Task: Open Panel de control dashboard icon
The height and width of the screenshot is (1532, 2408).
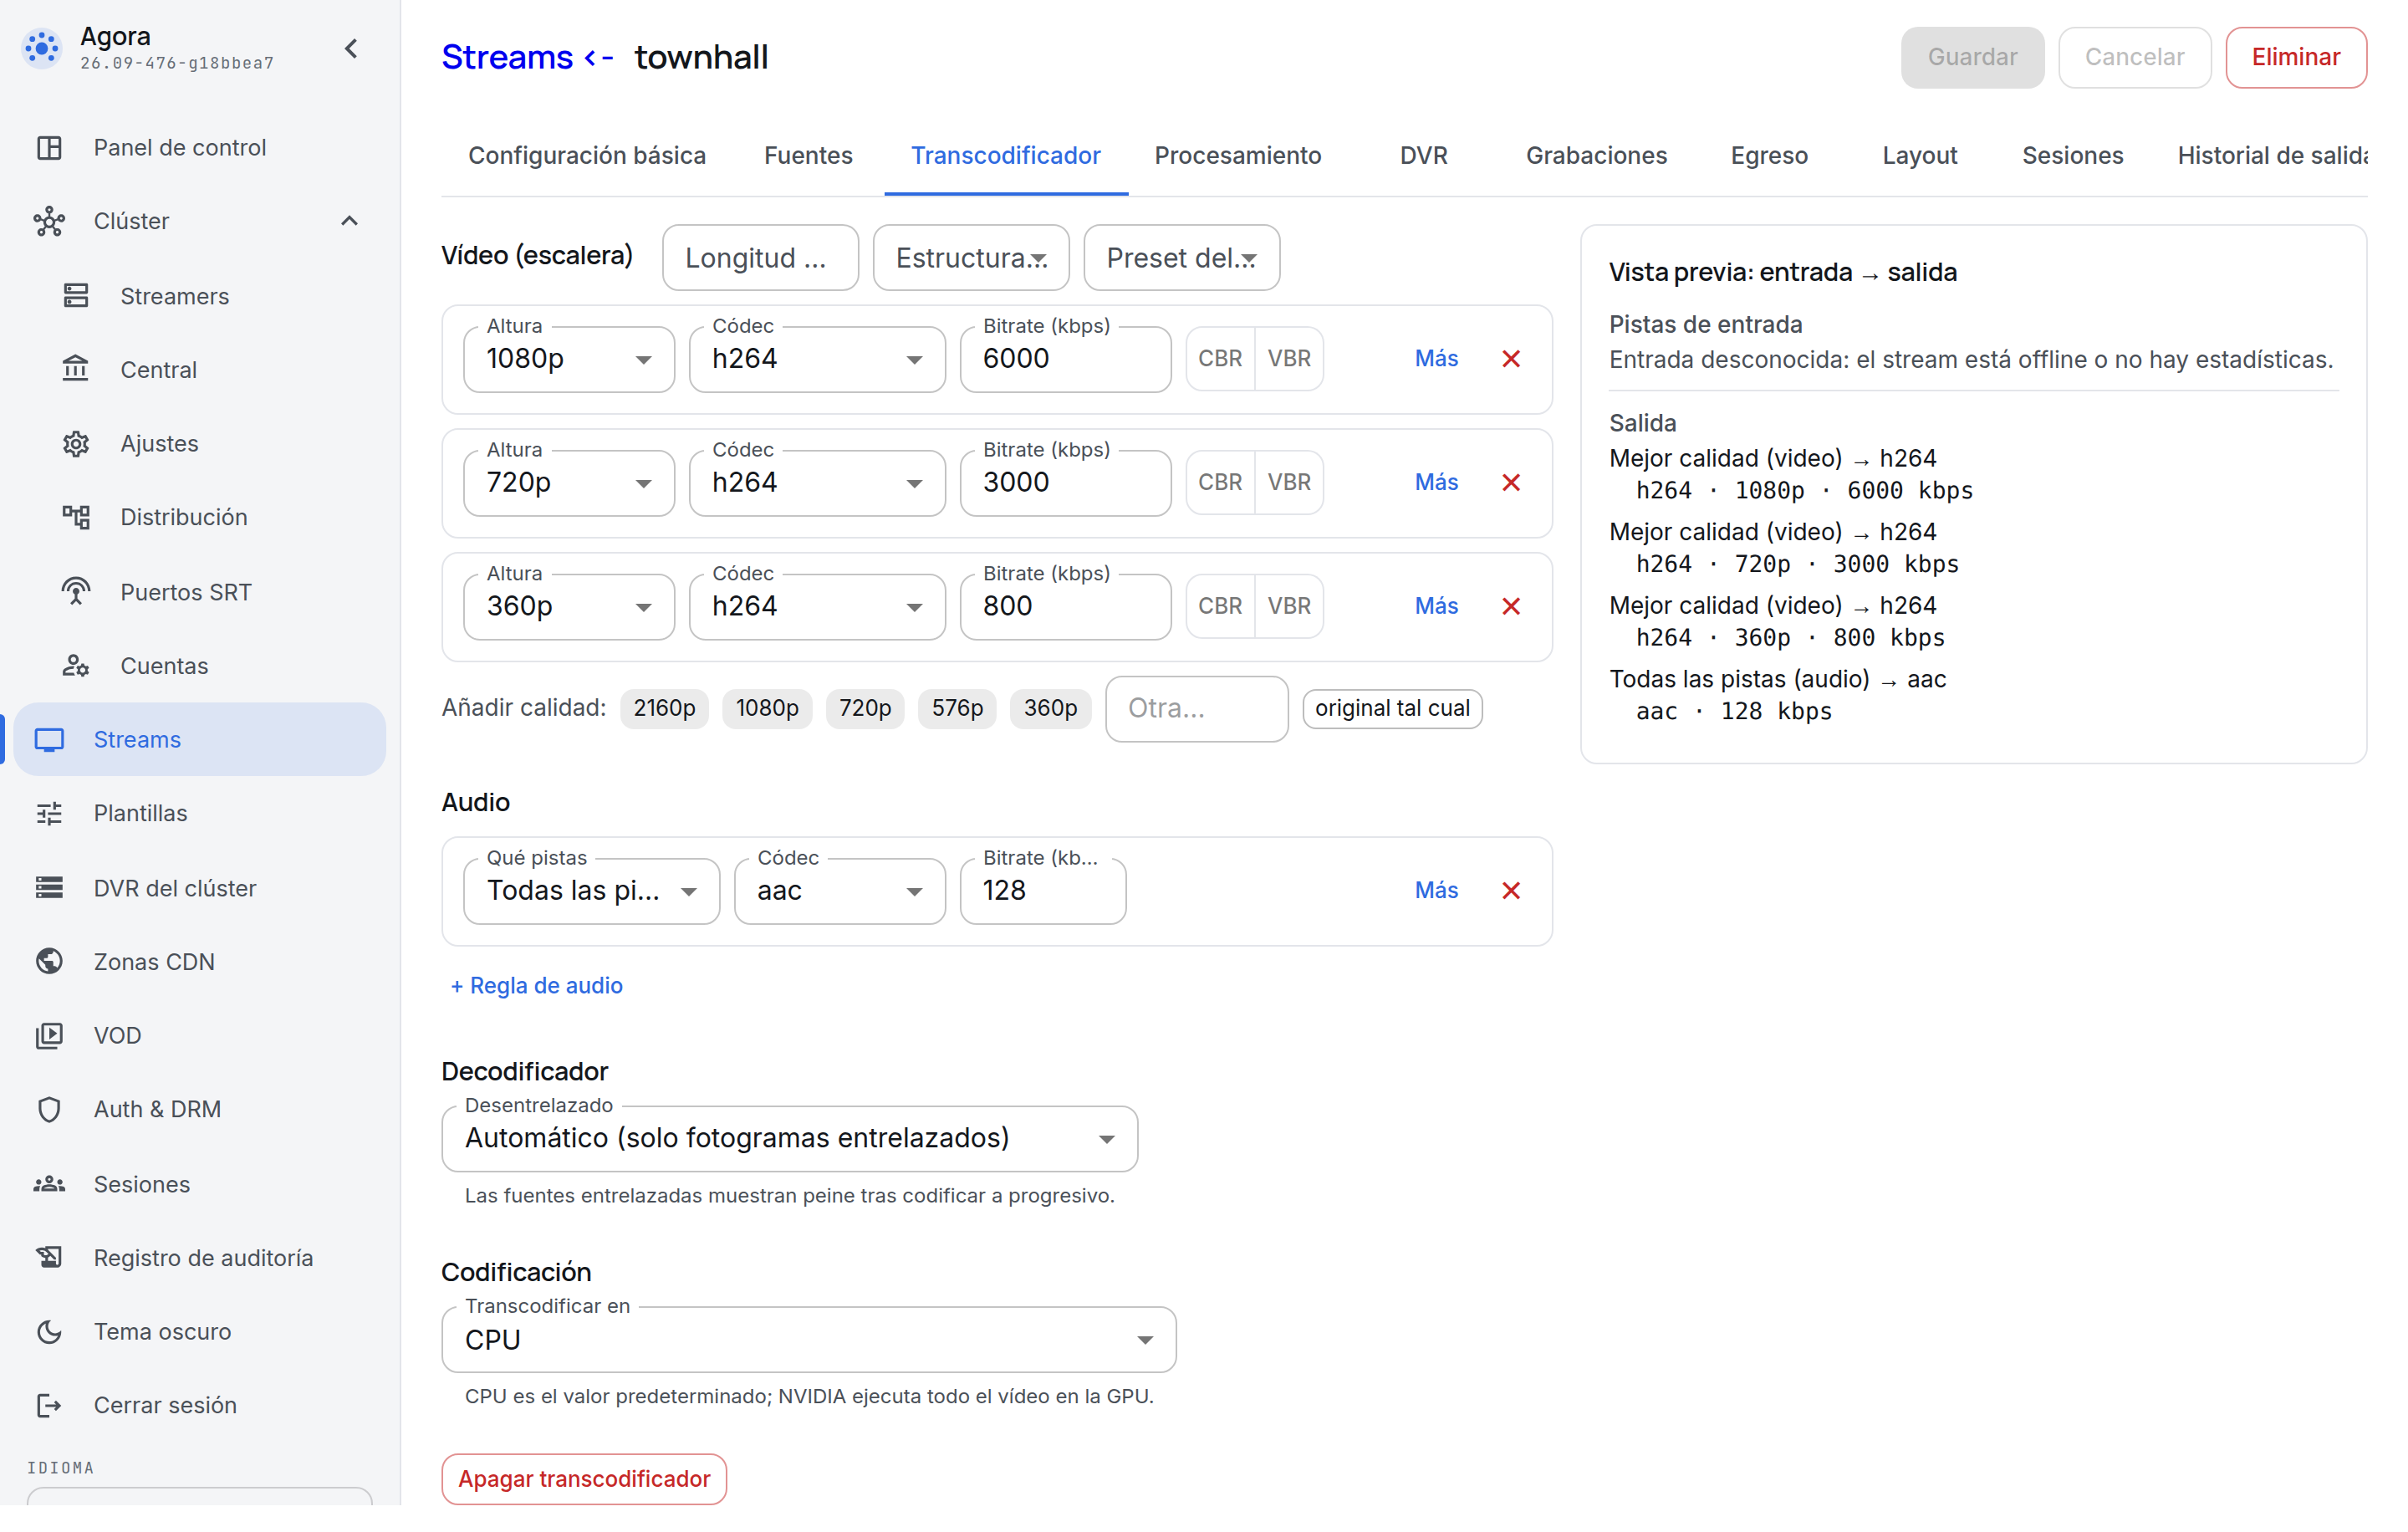Action: point(49,148)
